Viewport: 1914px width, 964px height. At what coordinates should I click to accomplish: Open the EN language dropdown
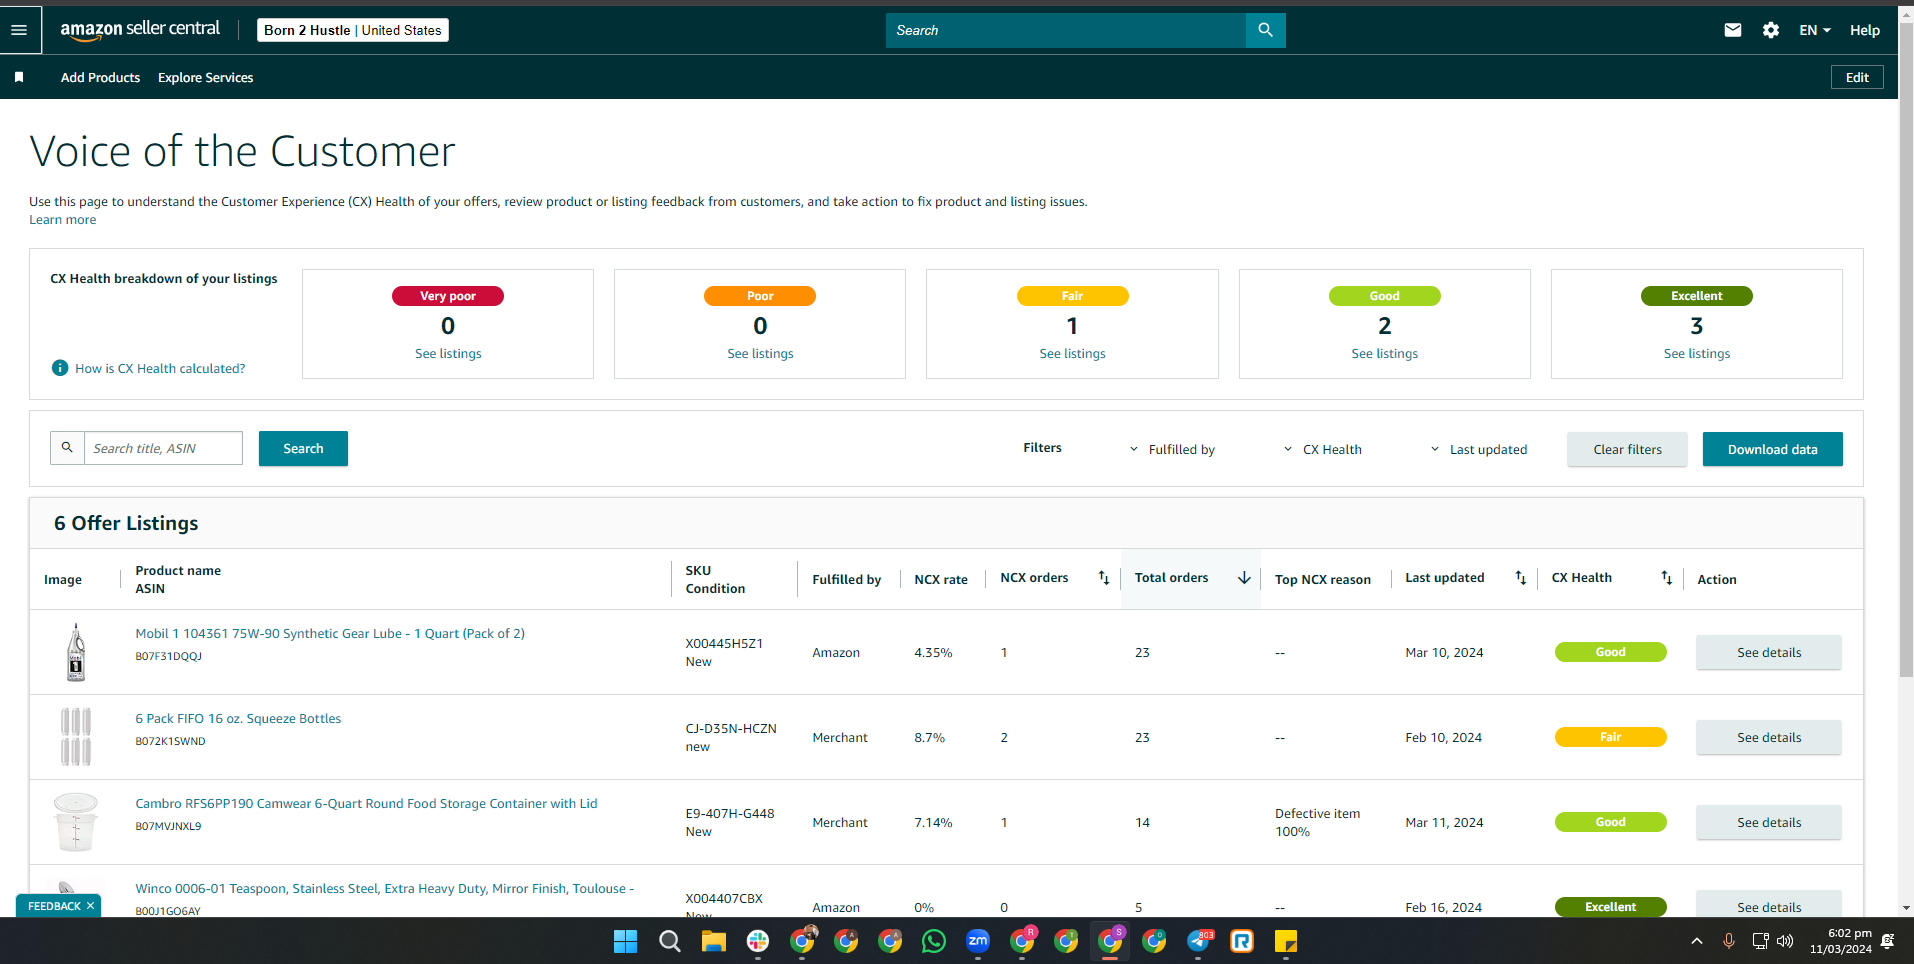tap(1815, 30)
